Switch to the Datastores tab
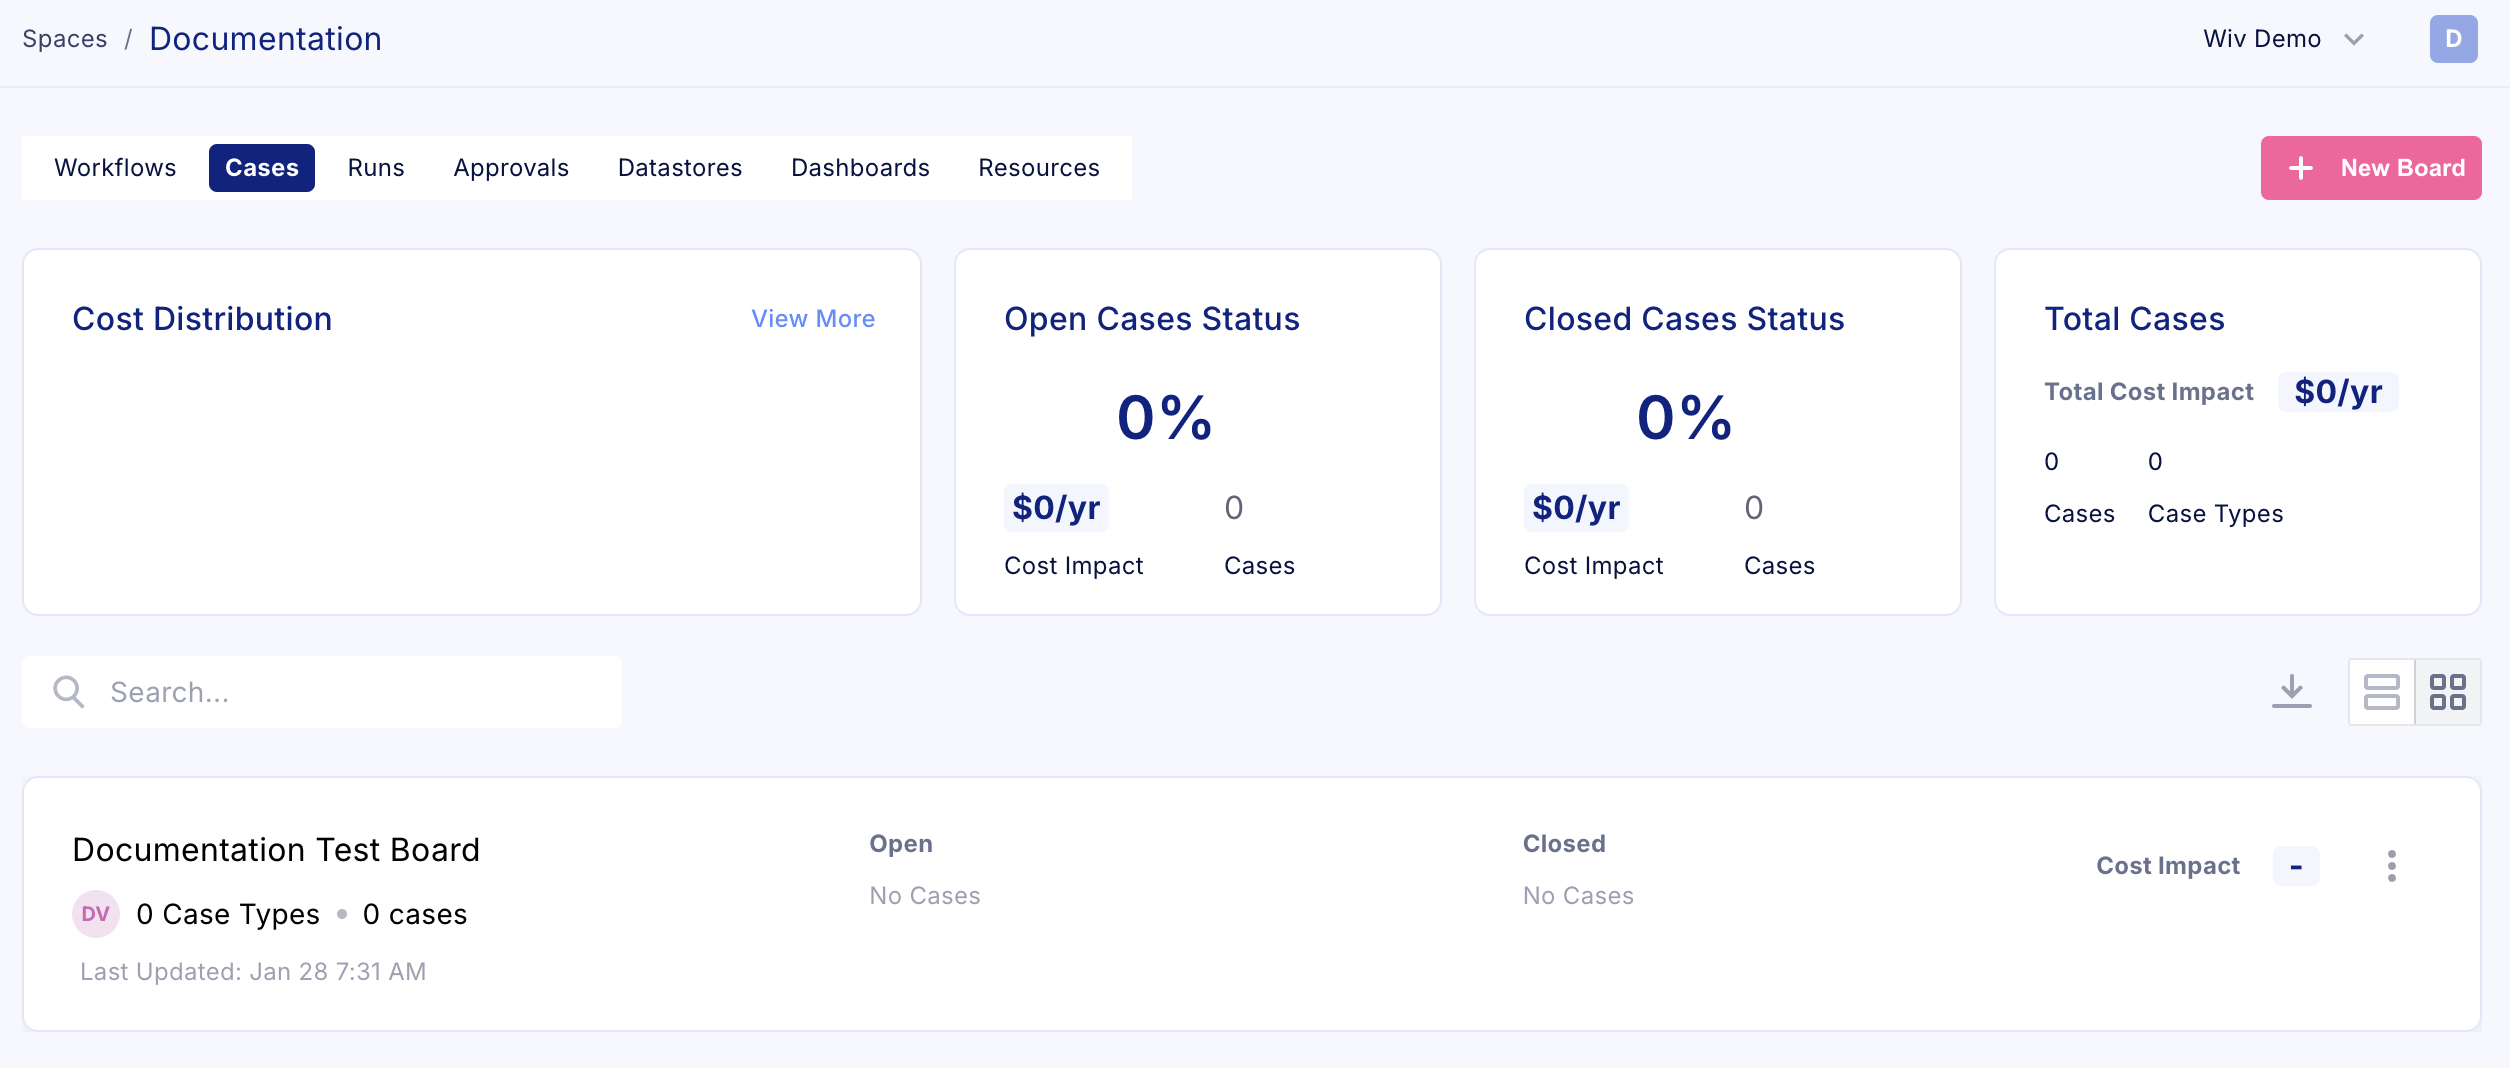This screenshot has height=1068, width=2510. [680, 168]
